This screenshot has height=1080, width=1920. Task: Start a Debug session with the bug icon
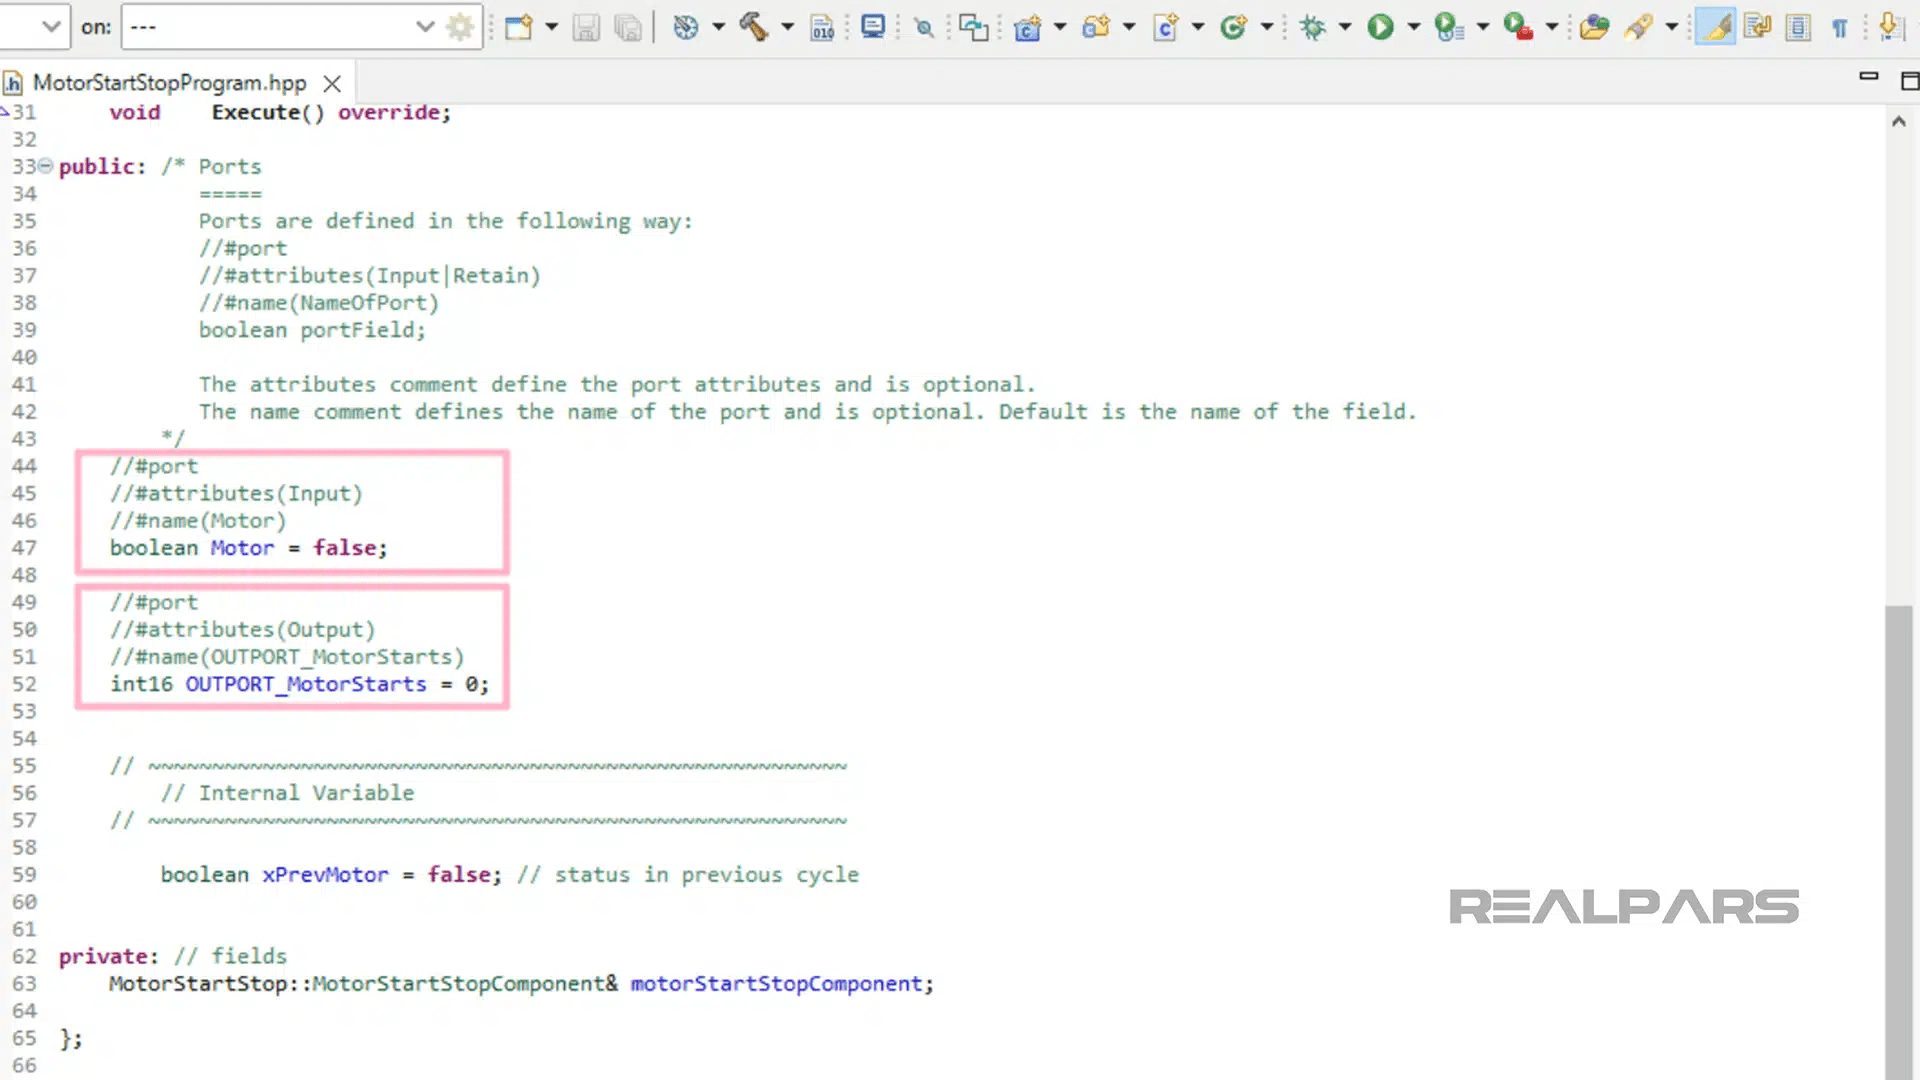[x=1311, y=27]
